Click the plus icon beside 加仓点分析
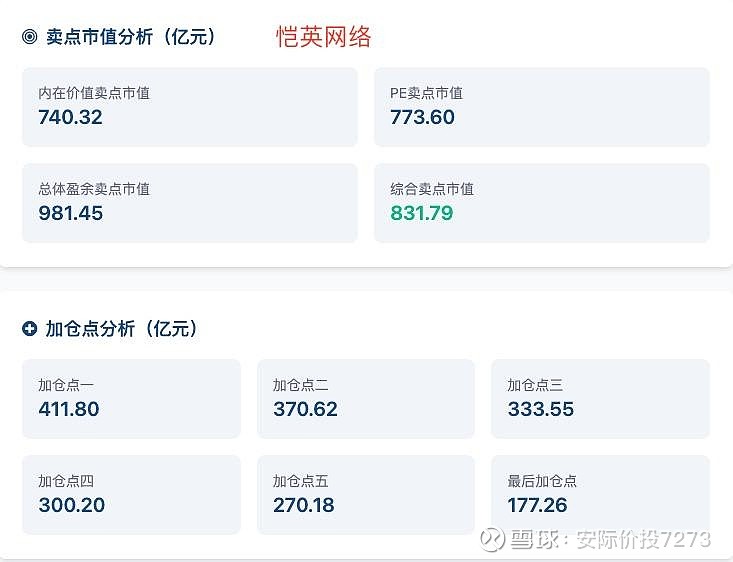This screenshot has width=733, height=562. click(30, 329)
